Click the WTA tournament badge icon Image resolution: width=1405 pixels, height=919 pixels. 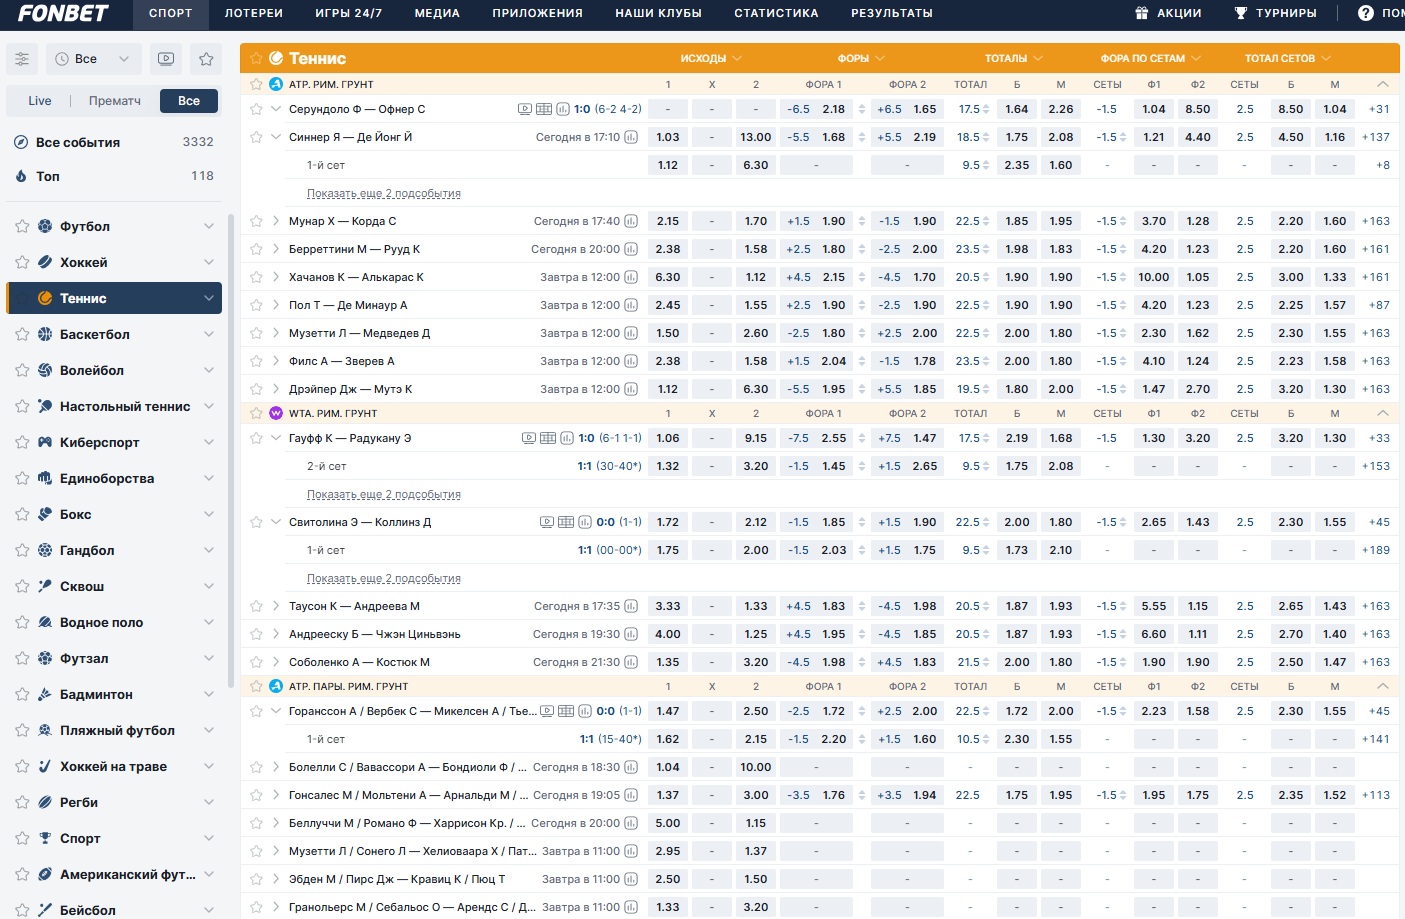point(276,413)
